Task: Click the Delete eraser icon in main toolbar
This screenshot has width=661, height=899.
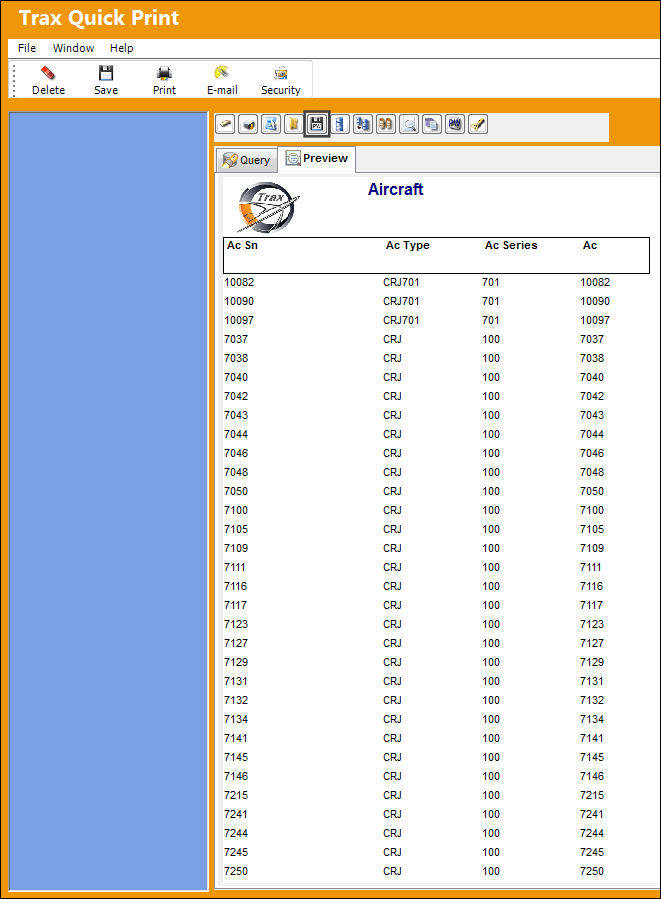Action: pos(48,73)
